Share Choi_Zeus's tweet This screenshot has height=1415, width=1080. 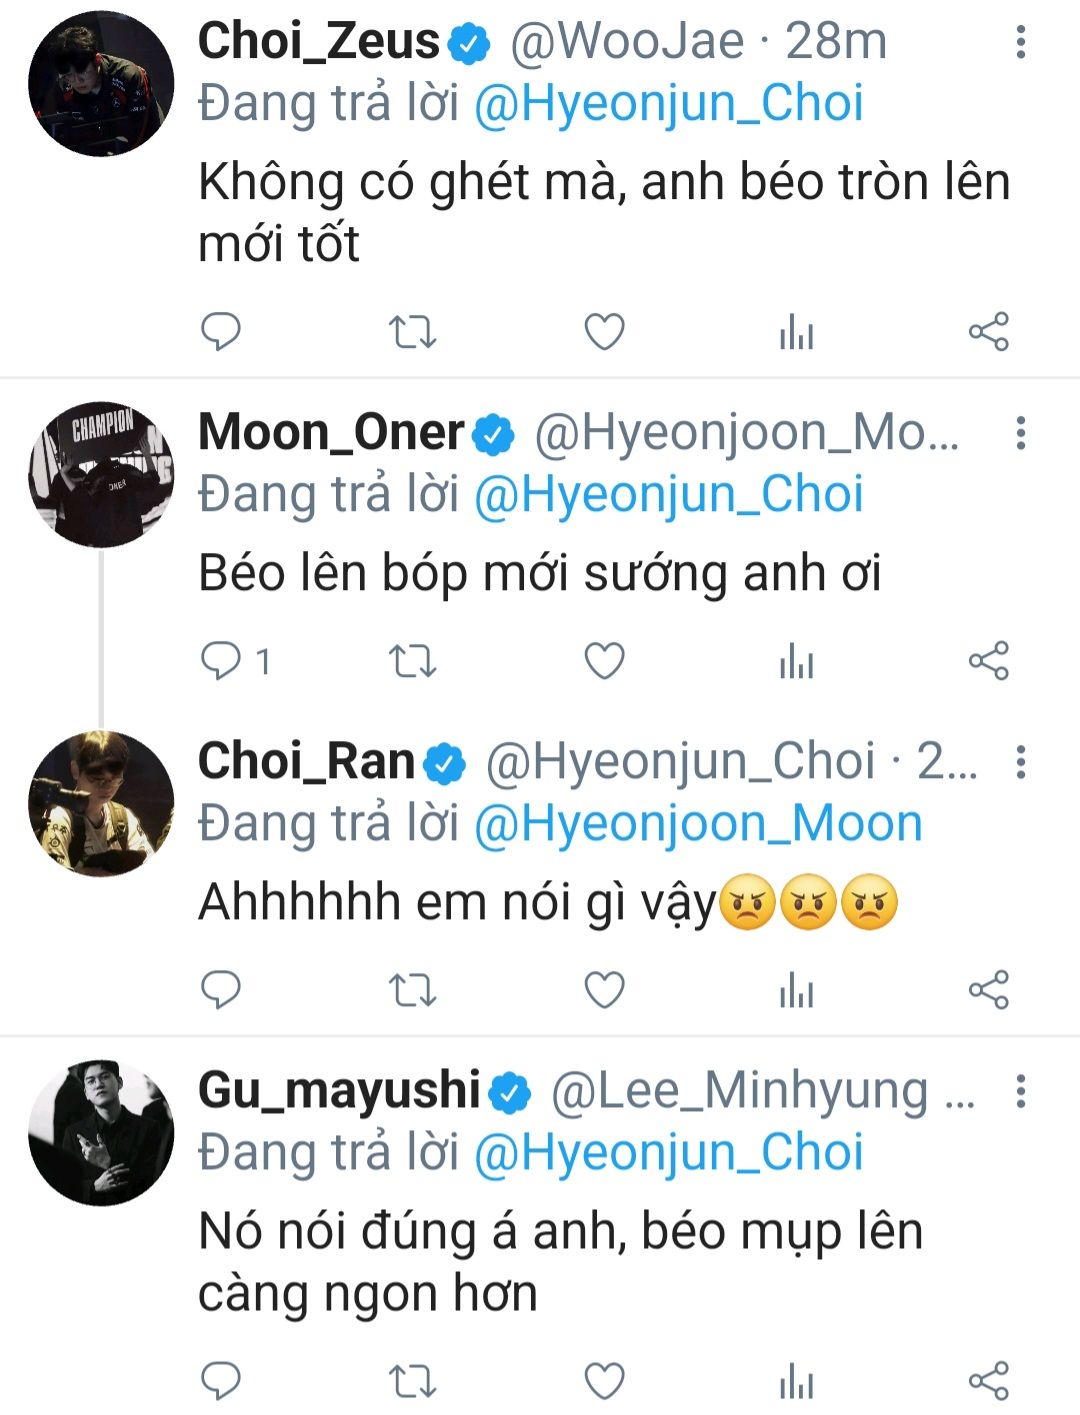[x=989, y=331]
